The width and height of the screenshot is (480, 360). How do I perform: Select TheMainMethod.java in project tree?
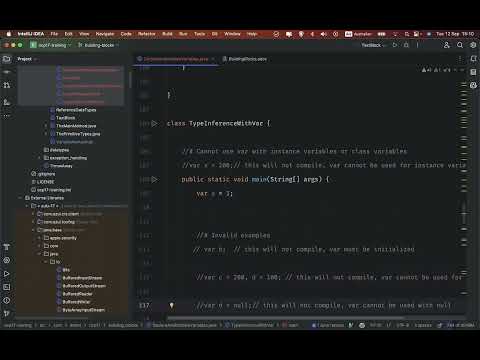pyautogui.click(x=76, y=126)
